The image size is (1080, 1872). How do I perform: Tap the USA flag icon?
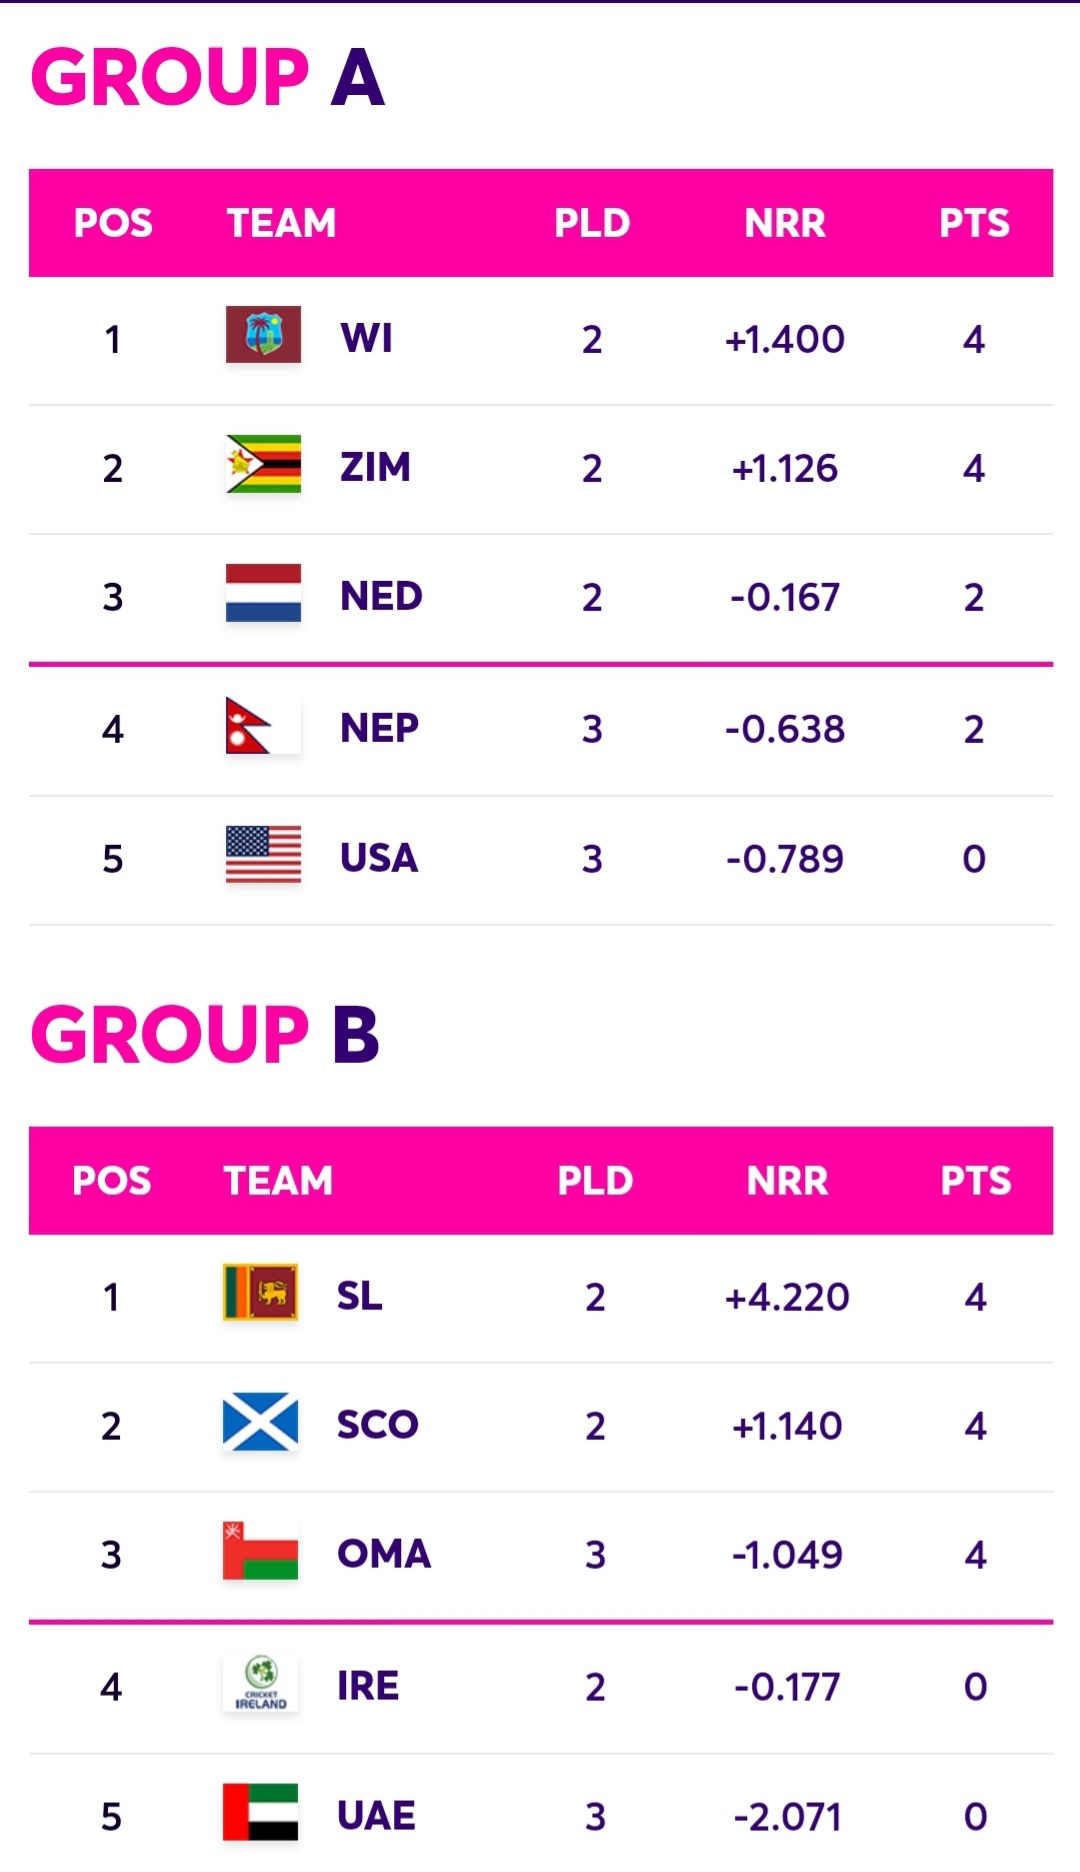(263, 854)
